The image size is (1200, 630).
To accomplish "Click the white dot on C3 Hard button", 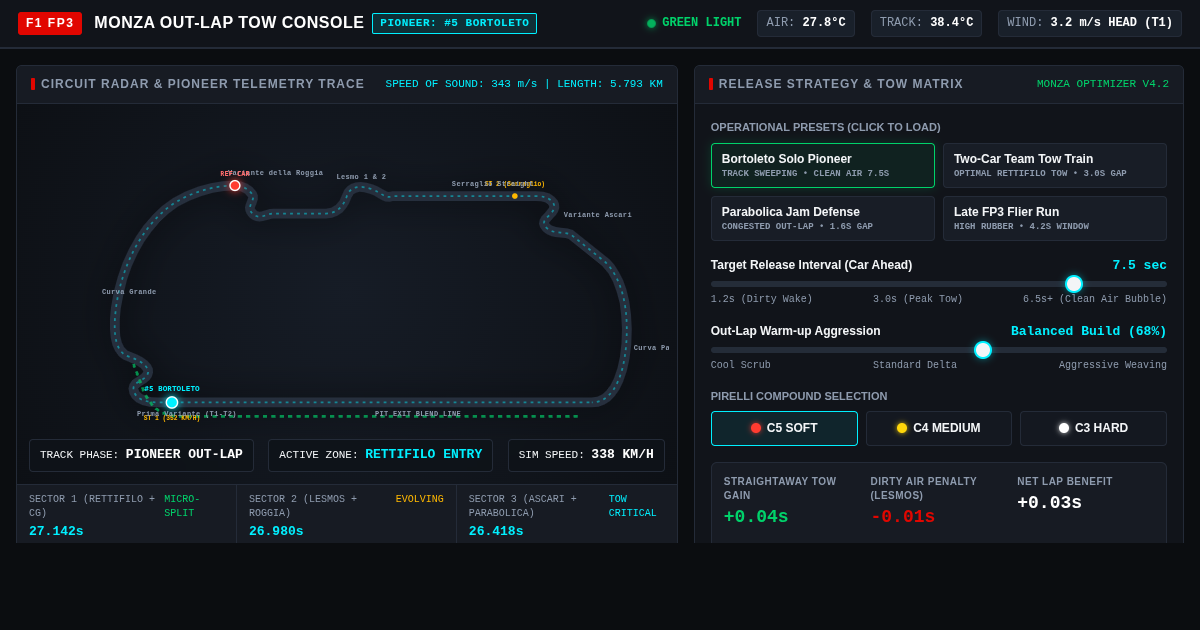I will [x=1064, y=428].
